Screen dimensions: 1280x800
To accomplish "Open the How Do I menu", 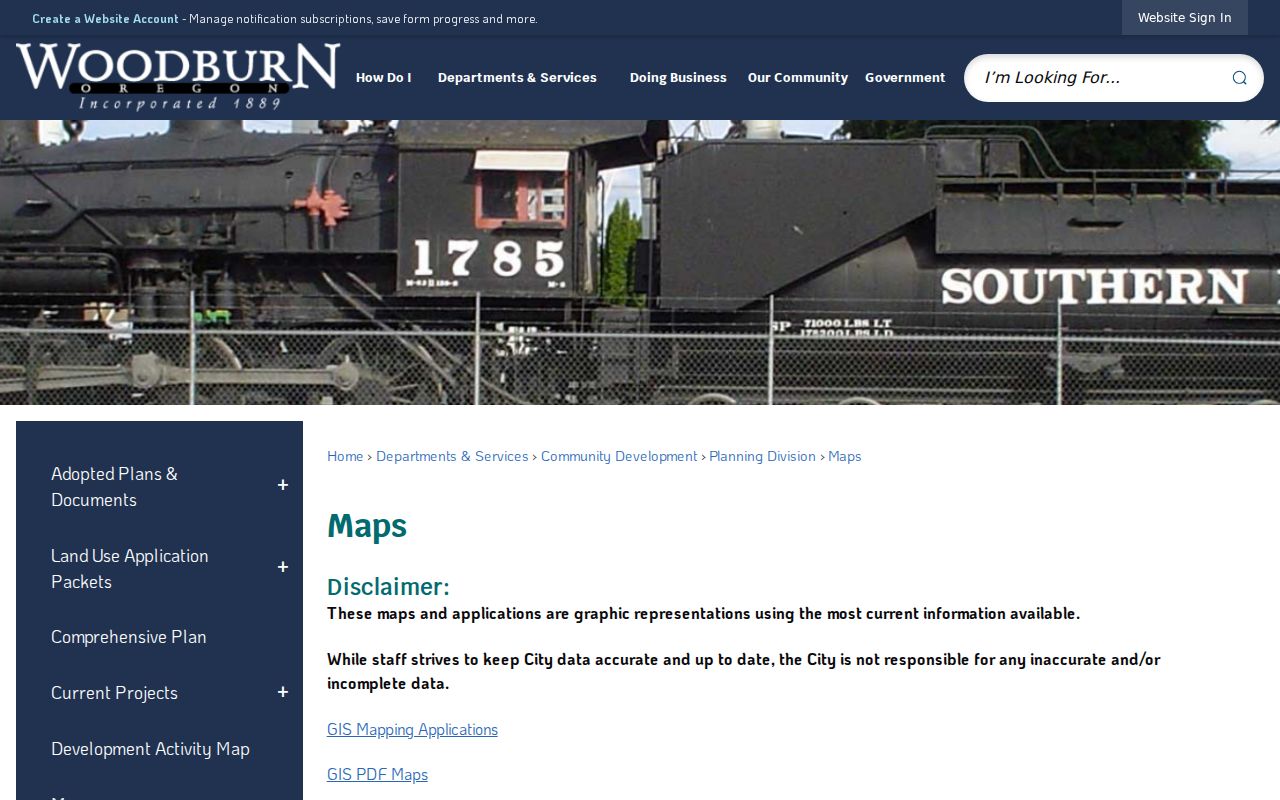I will pos(384,78).
